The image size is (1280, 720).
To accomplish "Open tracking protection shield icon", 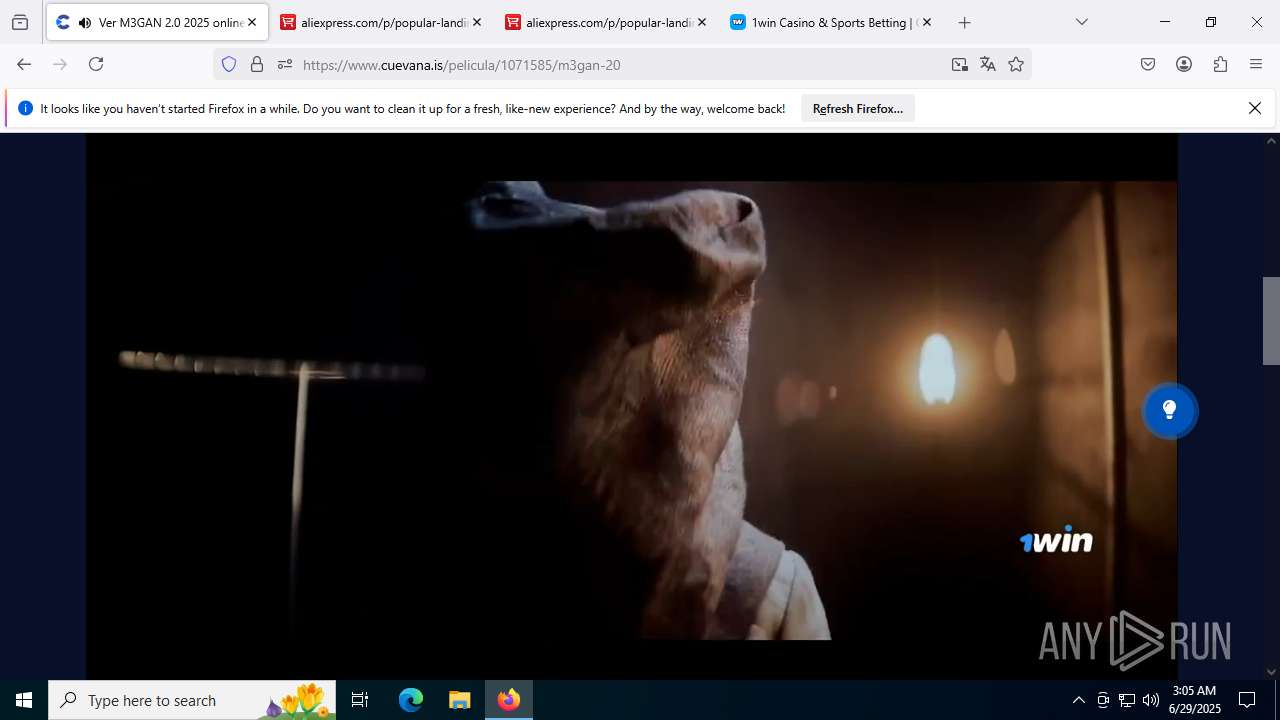I will click(229, 64).
